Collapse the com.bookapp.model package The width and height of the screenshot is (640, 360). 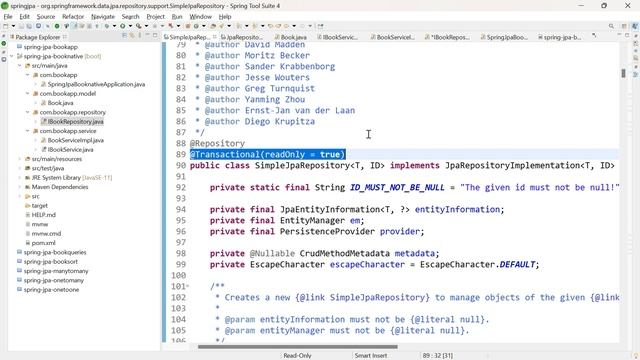(x=27, y=93)
